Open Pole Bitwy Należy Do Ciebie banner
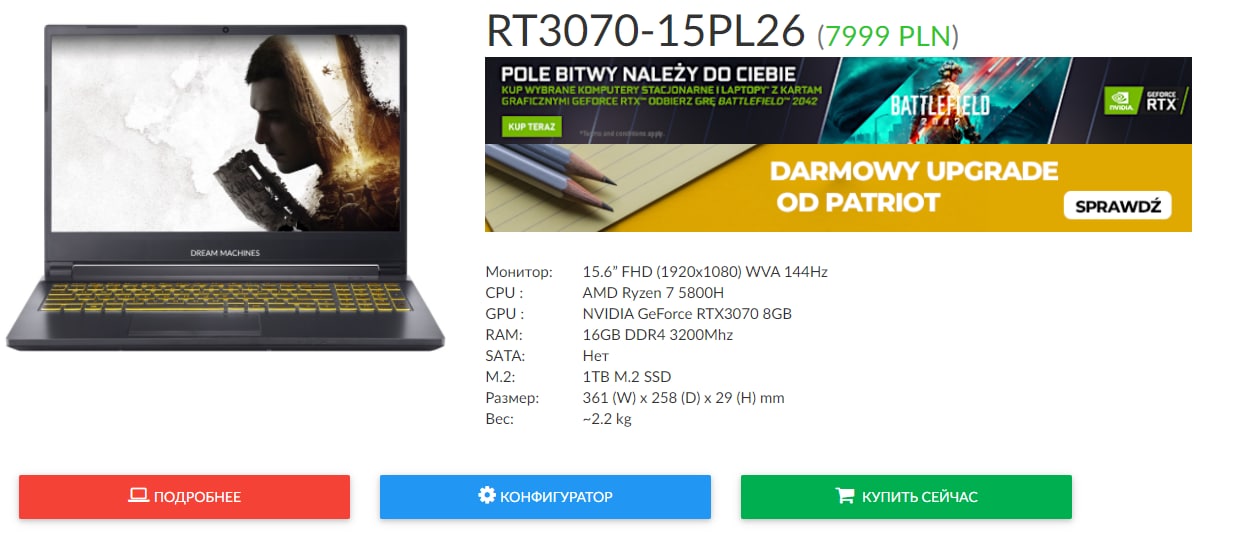Viewport: 1255px width, 538px height. (838, 100)
